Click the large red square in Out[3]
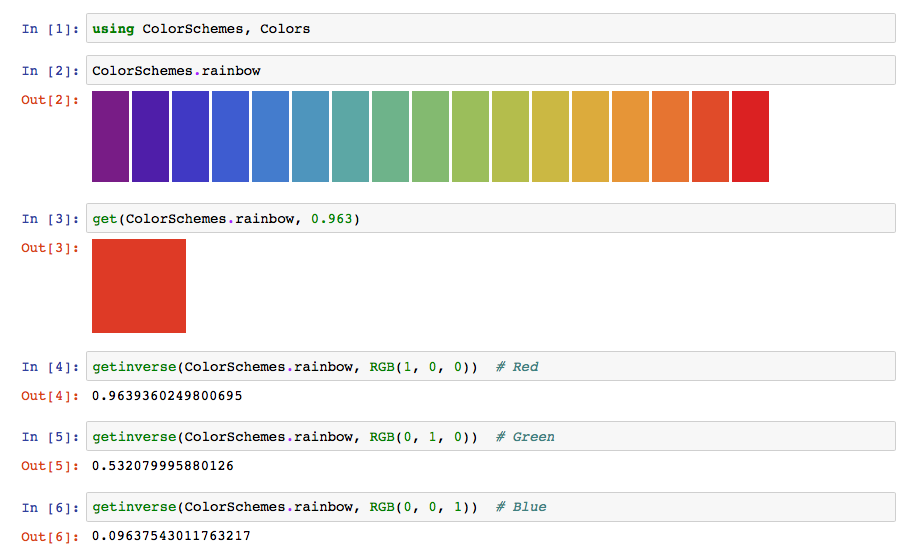This screenshot has width=903, height=549. pos(139,286)
